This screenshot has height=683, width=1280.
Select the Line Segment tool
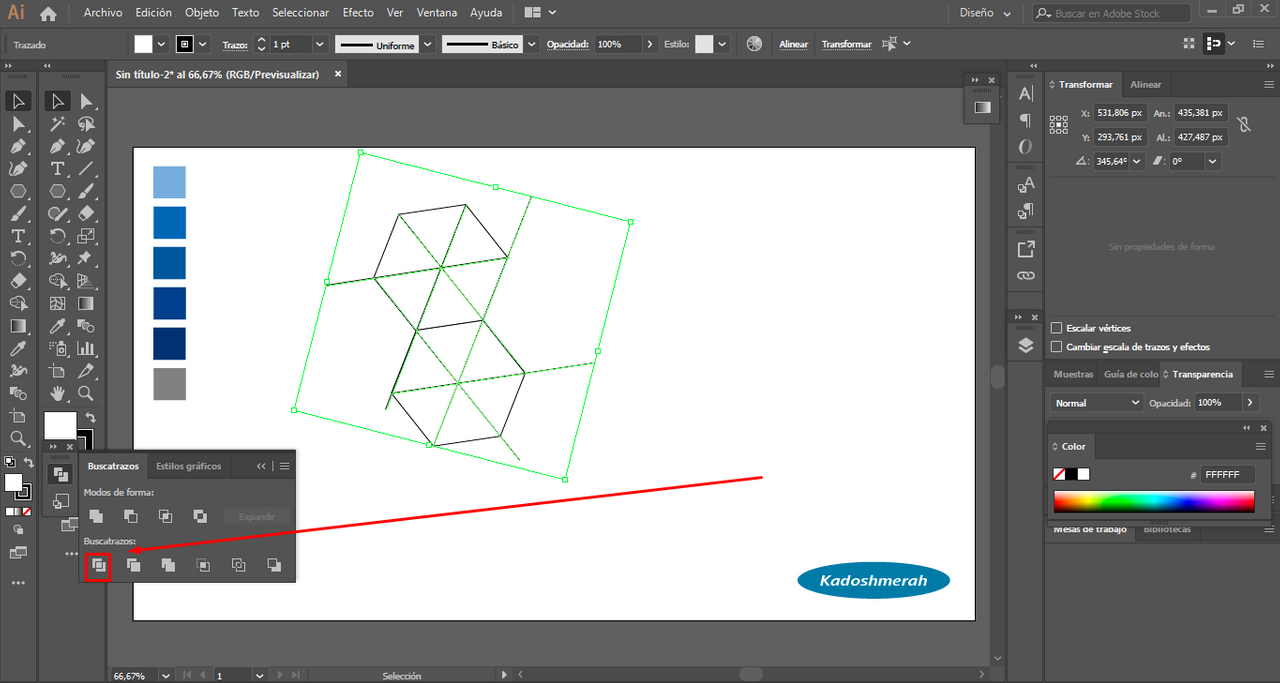pos(86,168)
